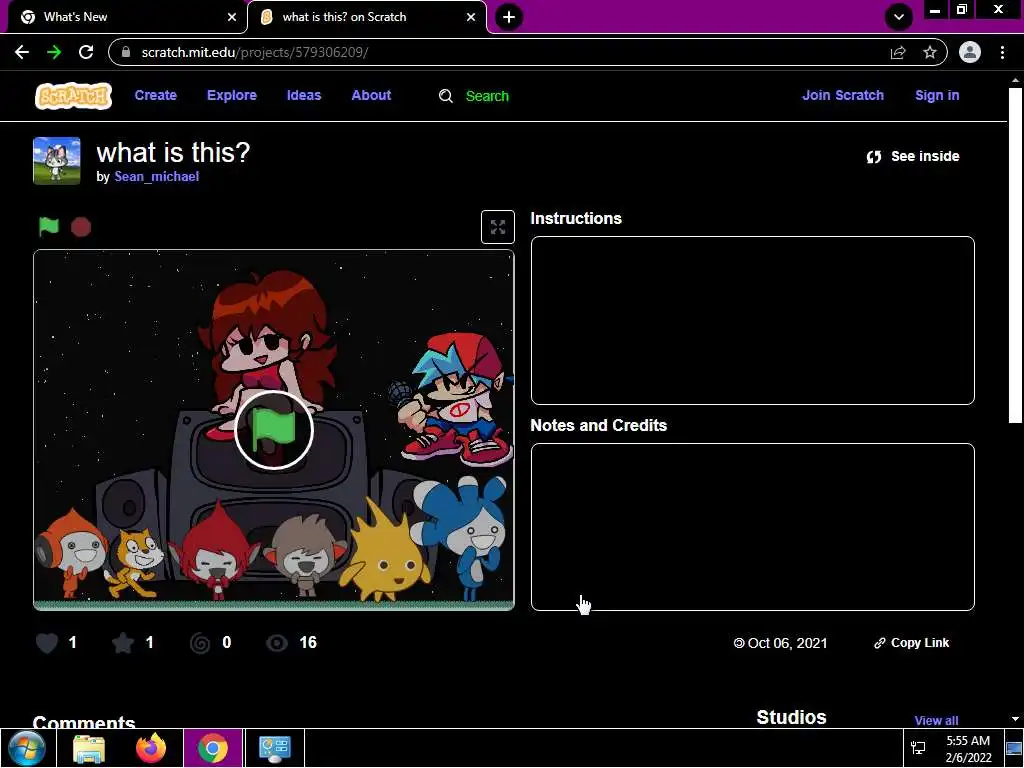The width and height of the screenshot is (1024, 768).
Task: Open the project author's avatar thumbnail
Action: point(57,161)
